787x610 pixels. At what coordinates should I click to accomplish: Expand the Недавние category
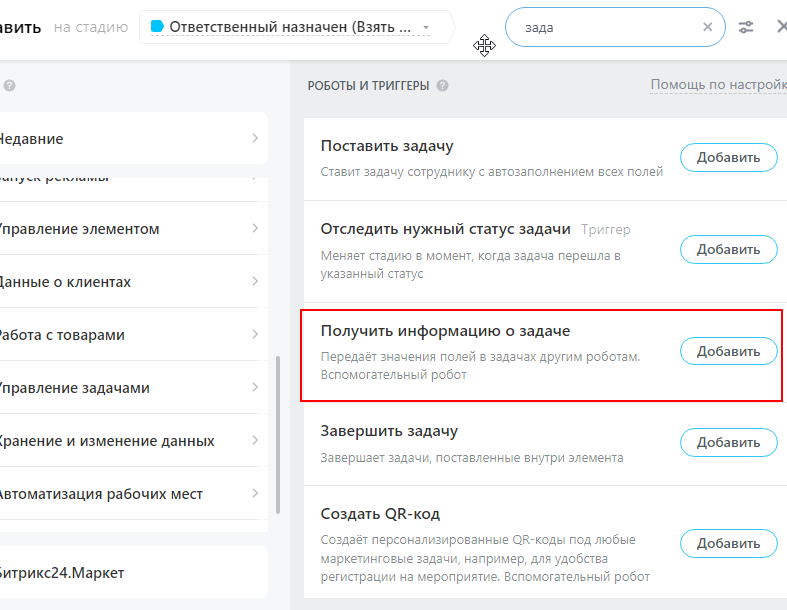130,139
